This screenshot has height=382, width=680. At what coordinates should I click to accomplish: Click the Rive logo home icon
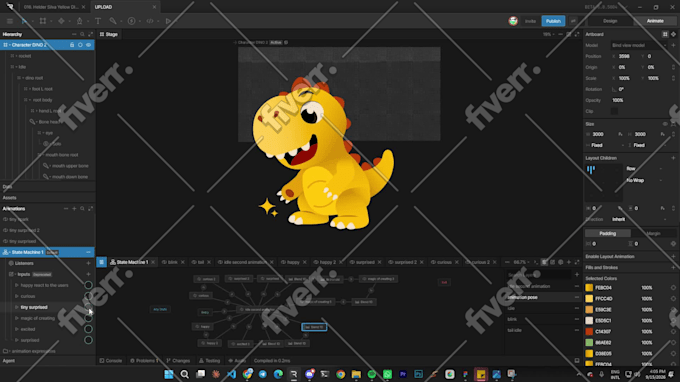coord(10,7)
